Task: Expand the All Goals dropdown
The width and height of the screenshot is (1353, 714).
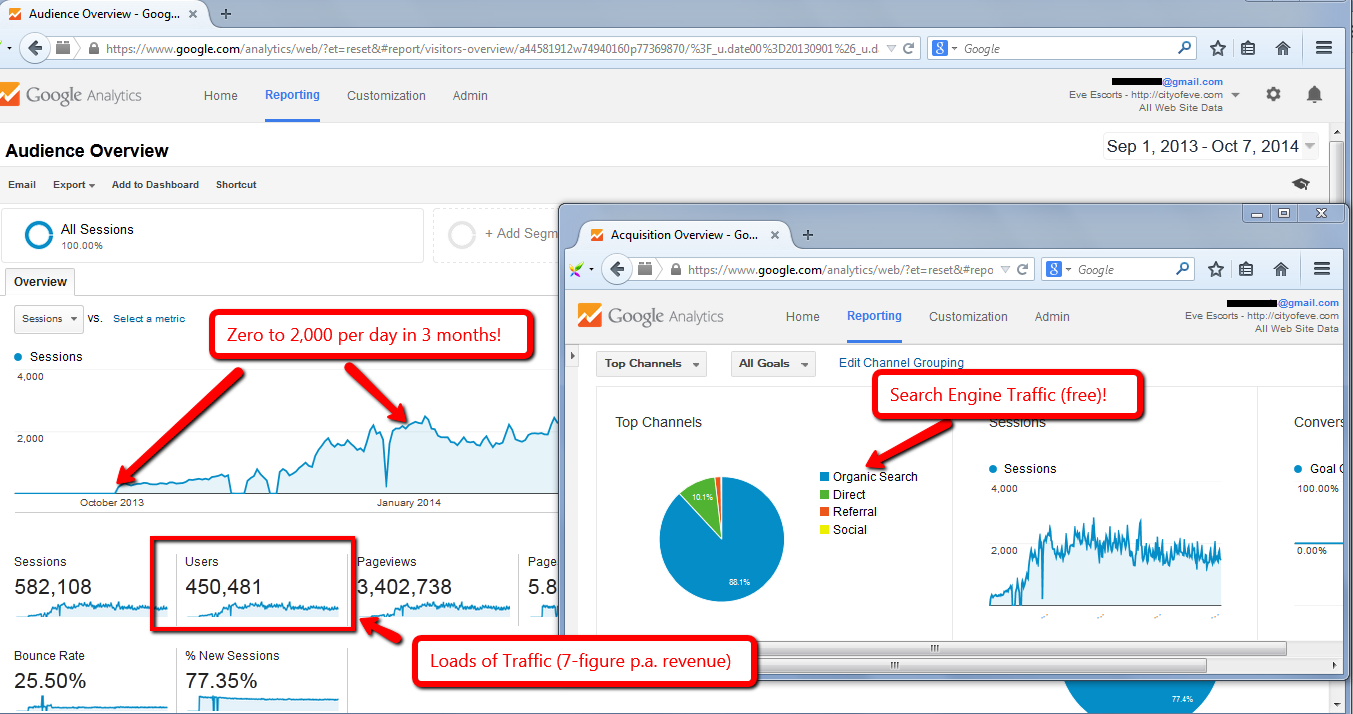Action: (x=772, y=363)
